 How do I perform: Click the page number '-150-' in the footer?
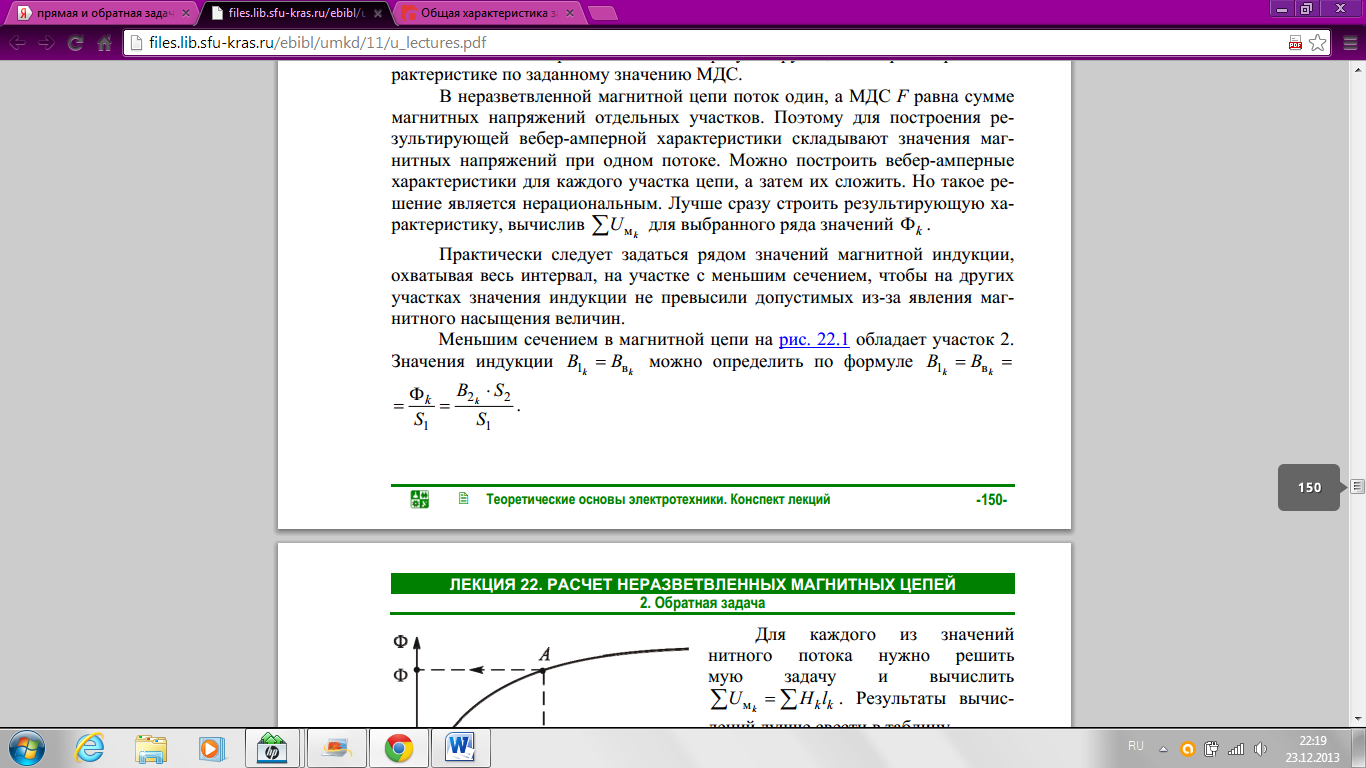tap(991, 499)
